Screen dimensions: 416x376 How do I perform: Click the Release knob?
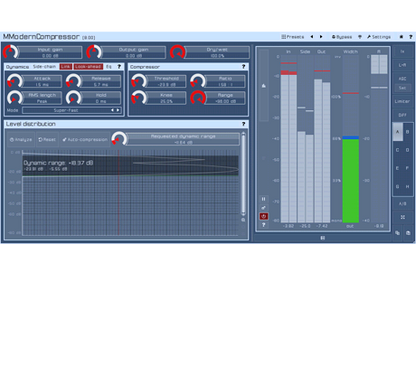click(x=73, y=81)
